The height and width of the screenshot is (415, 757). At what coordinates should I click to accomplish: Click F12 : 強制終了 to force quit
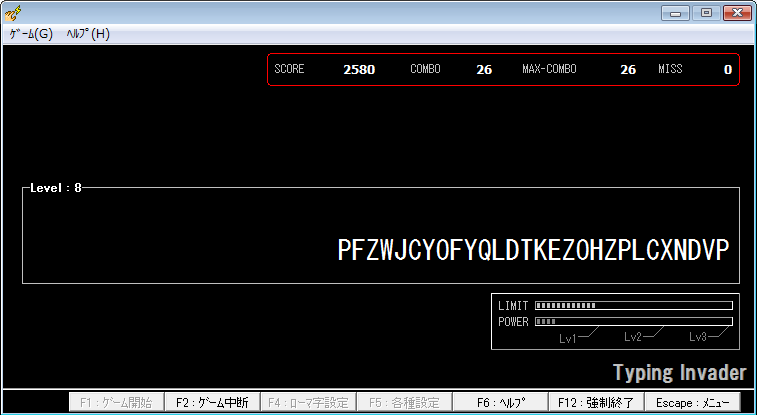coord(596,402)
